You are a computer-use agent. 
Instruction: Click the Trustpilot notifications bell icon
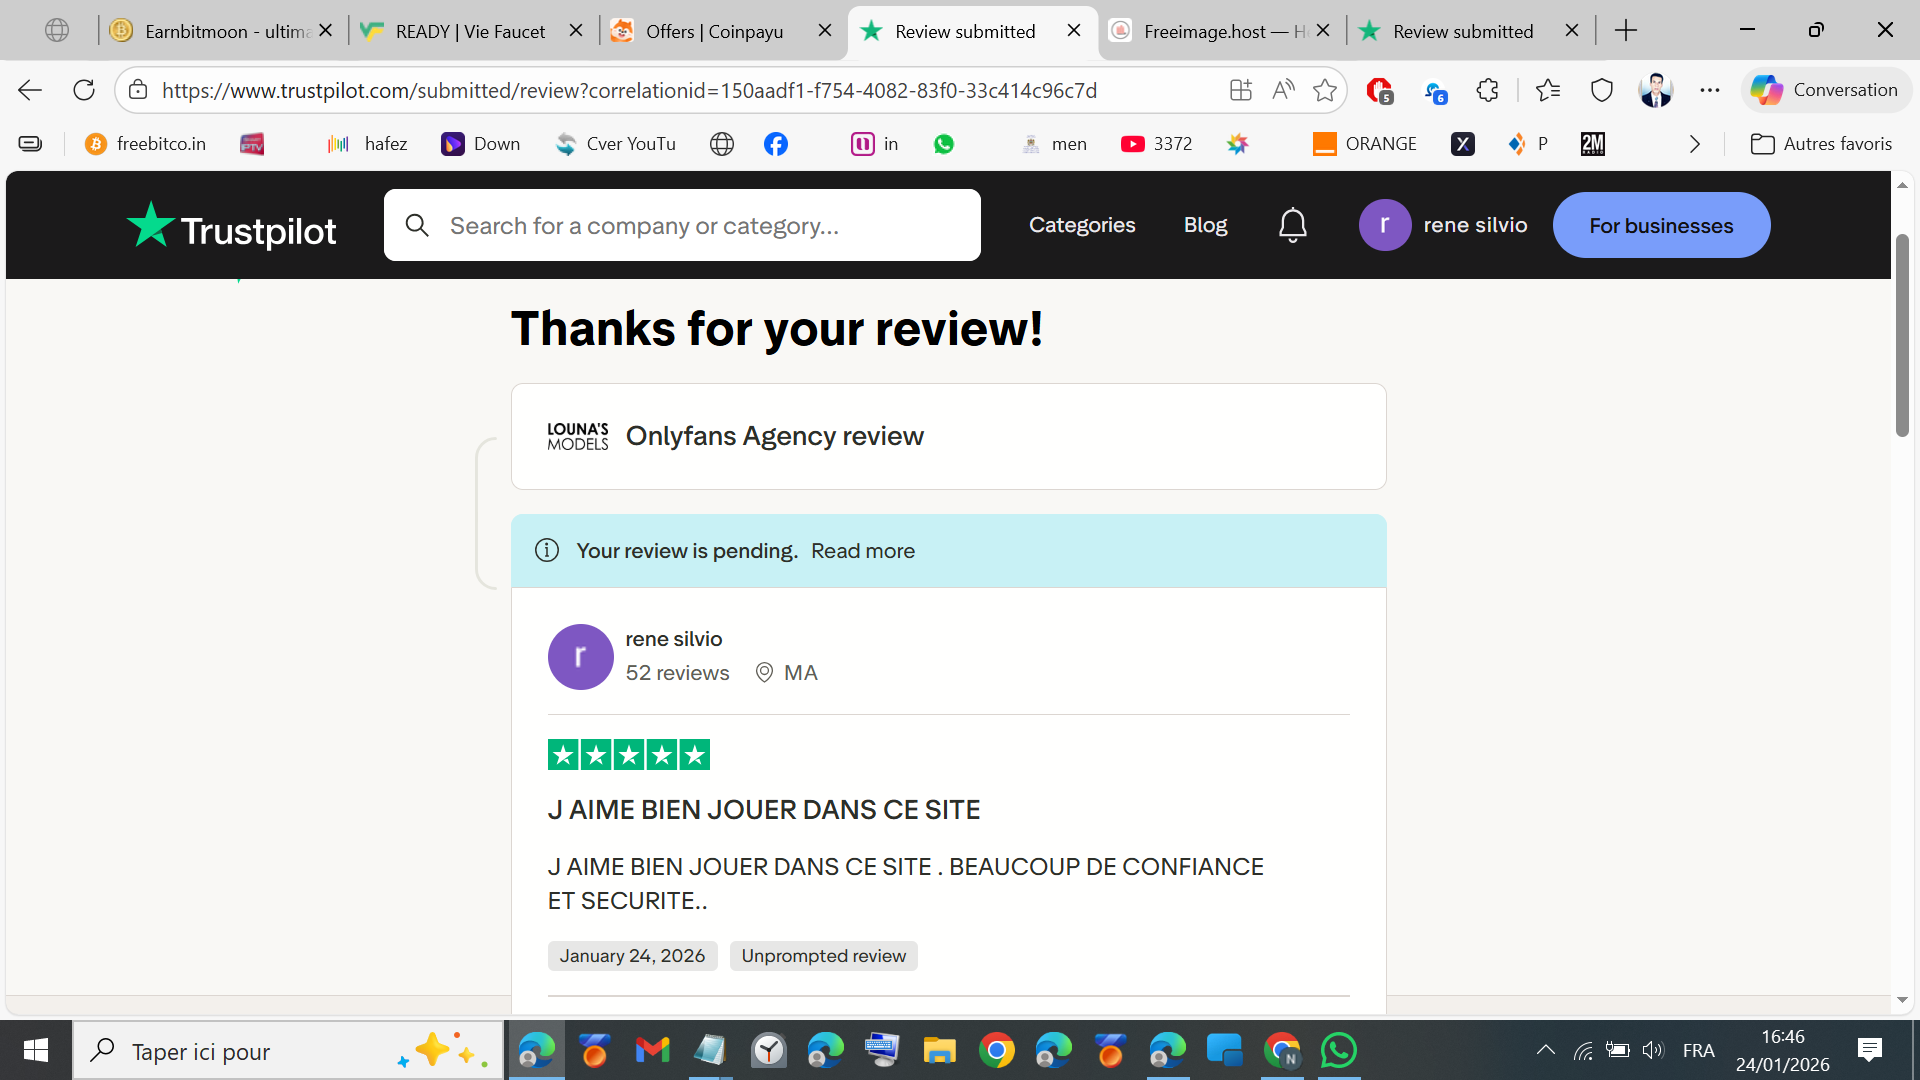[x=1292, y=225]
